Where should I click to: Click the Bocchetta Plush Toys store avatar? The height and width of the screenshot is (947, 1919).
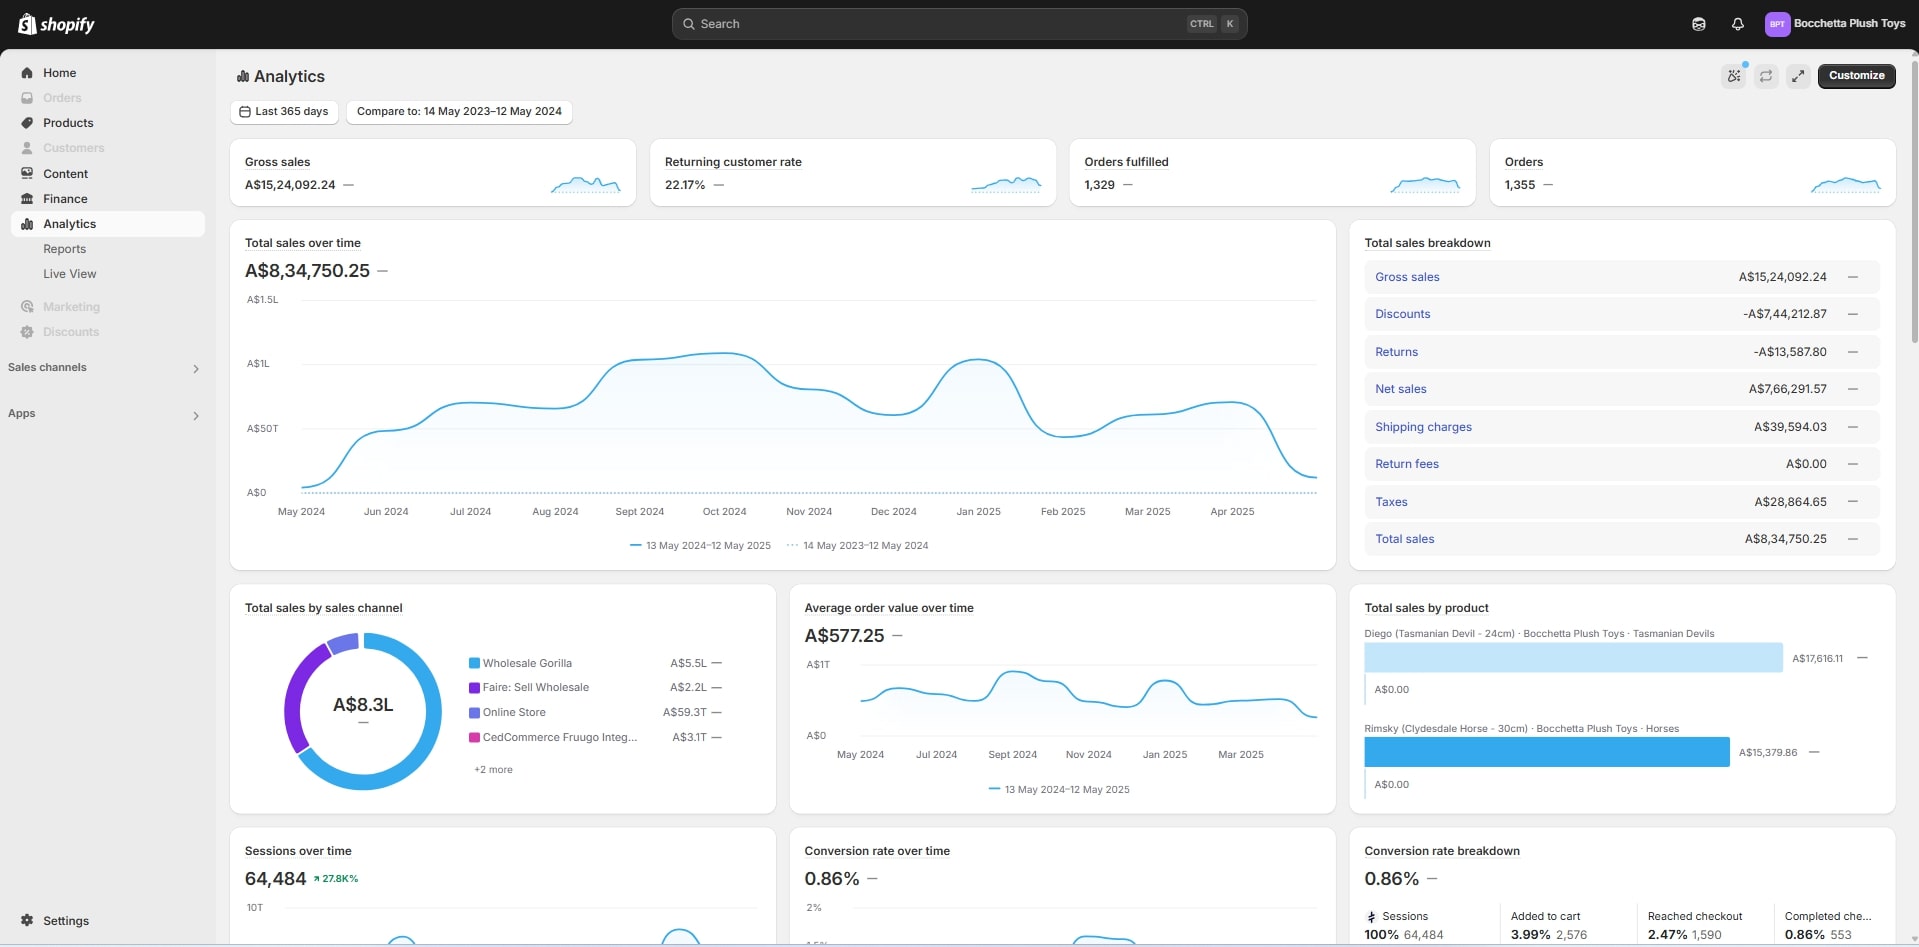tap(1777, 24)
